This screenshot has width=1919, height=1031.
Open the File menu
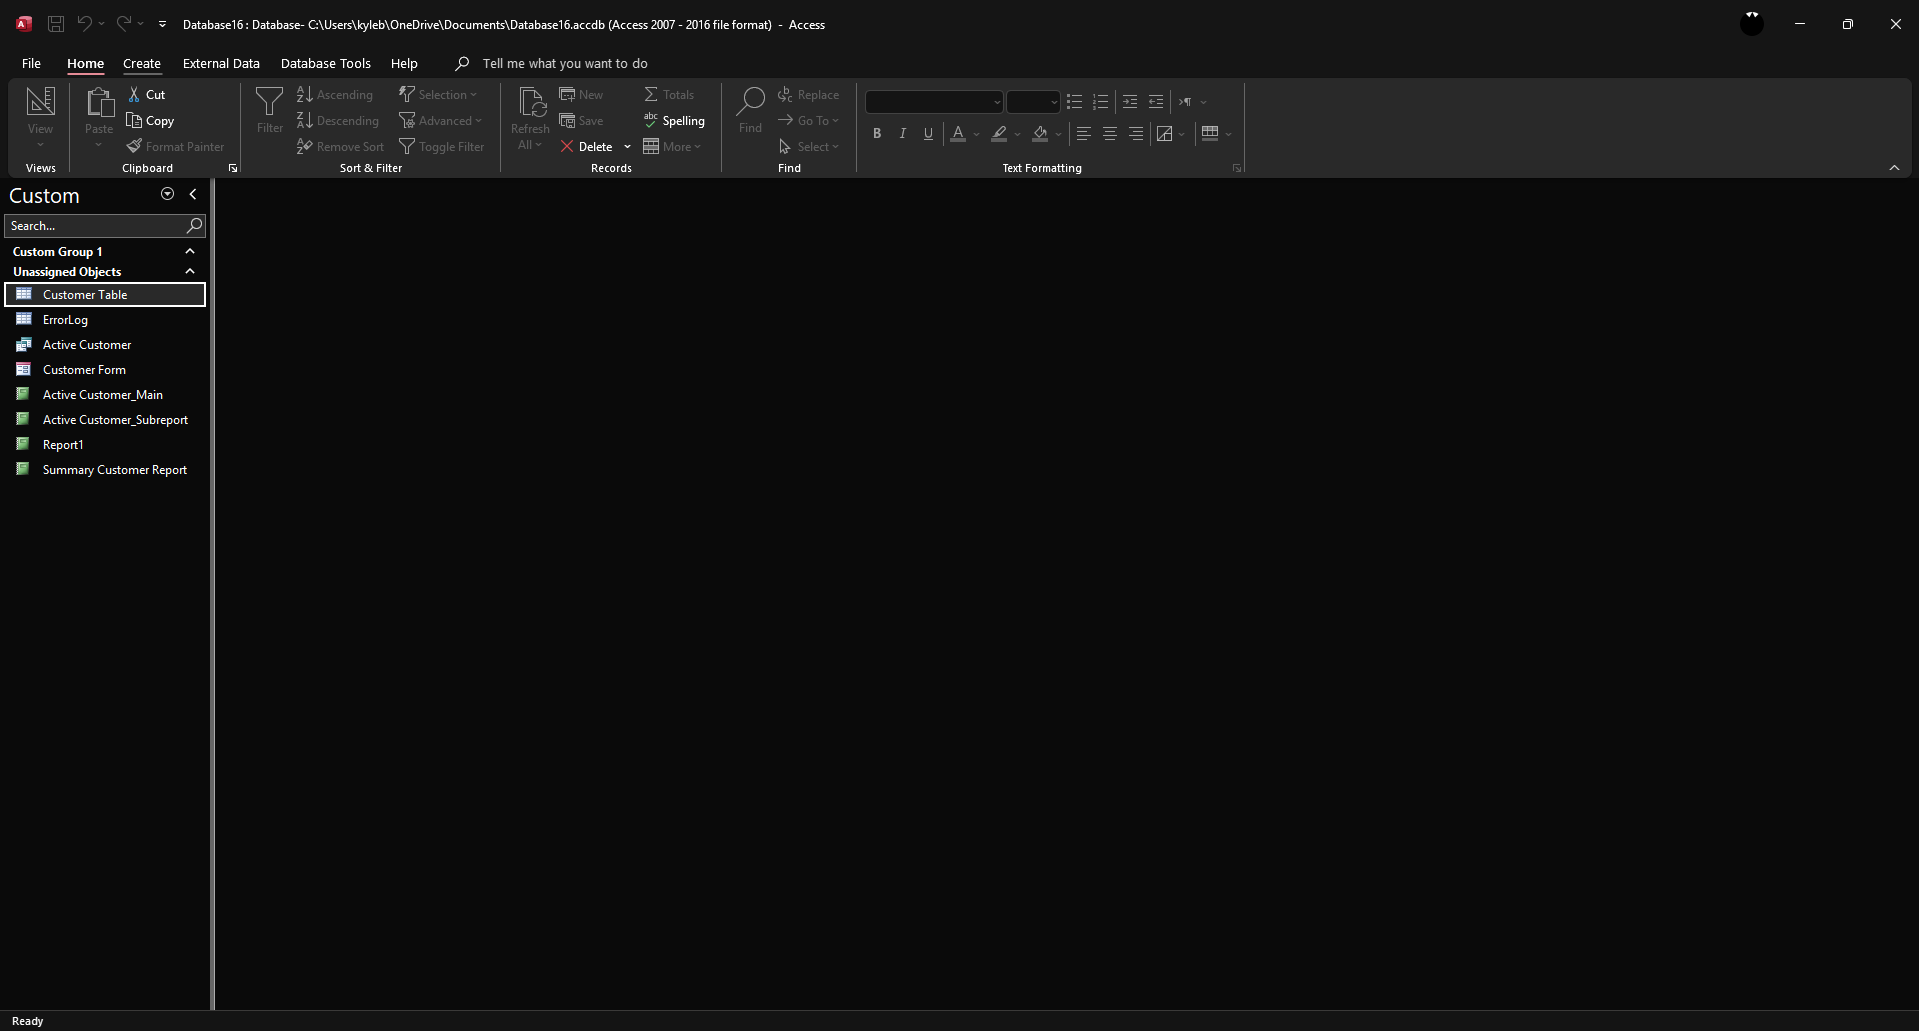coord(31,63)
